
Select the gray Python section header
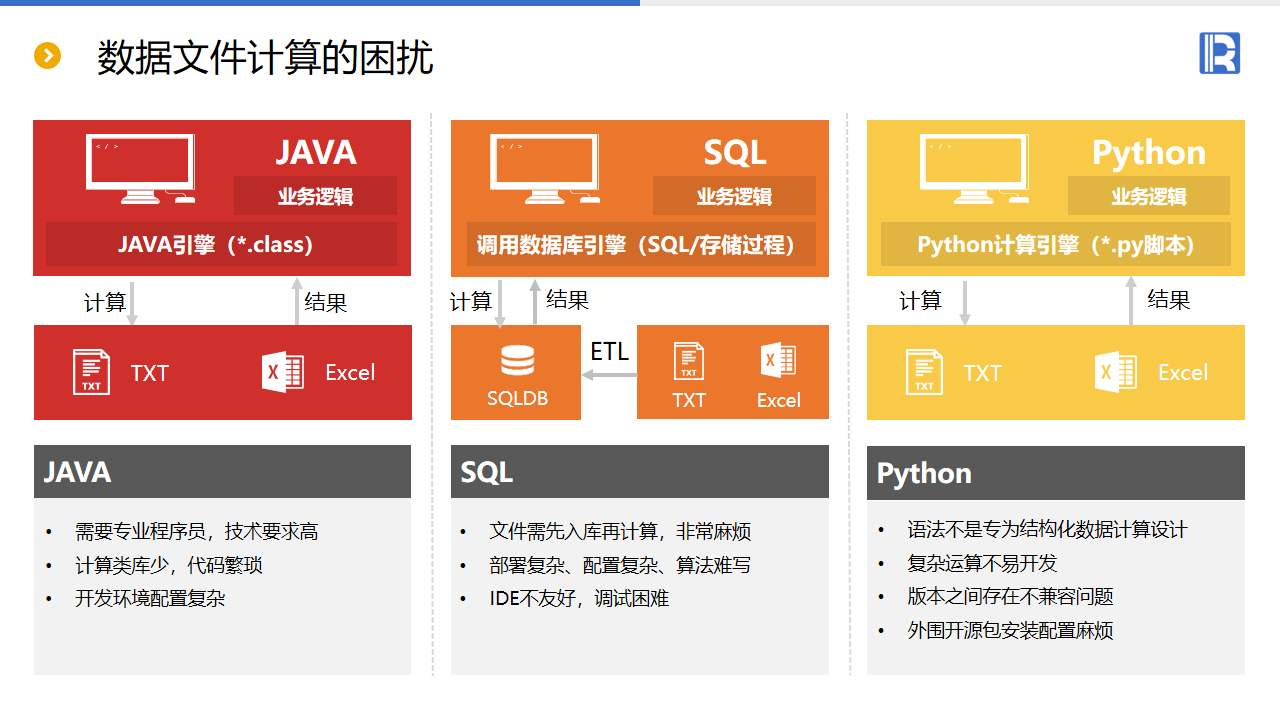coord(1055,473)
